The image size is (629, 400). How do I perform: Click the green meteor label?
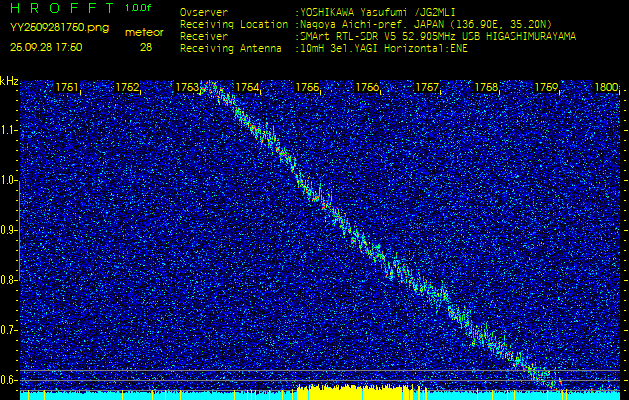tap(144, 32)
